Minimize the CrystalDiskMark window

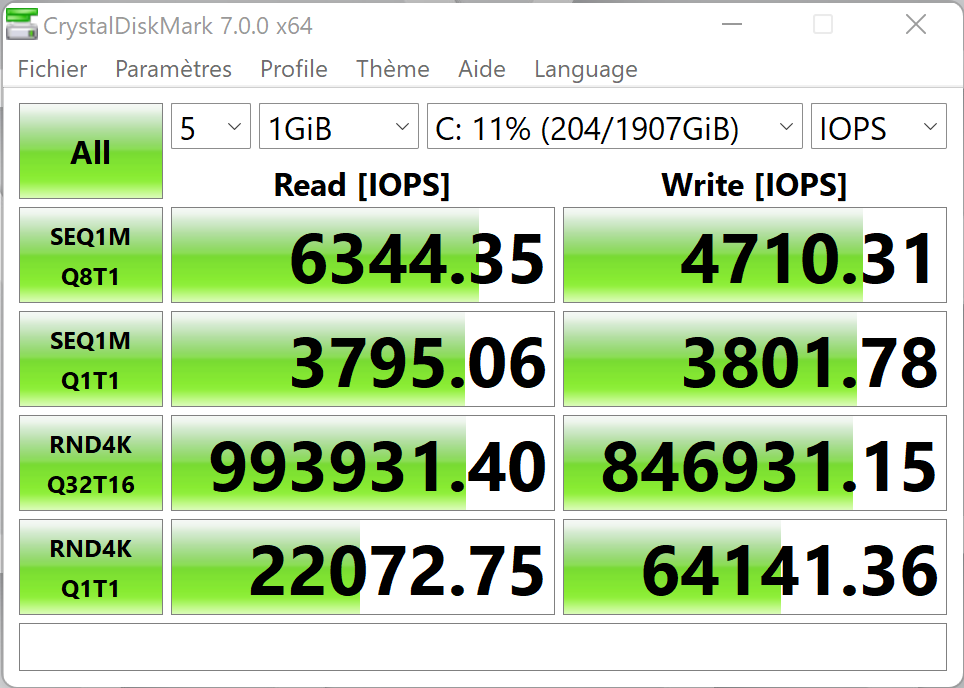pyautogui.click(x=732, y=25)
